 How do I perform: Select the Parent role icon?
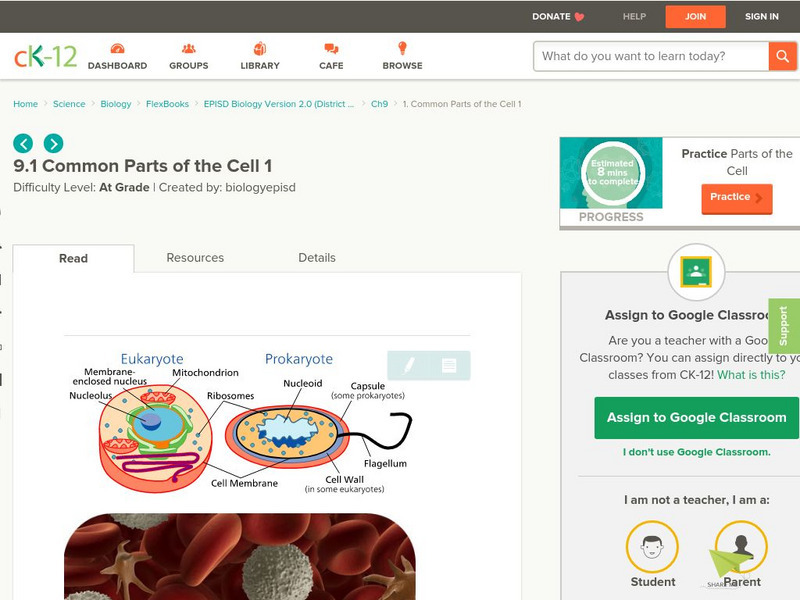741,548
